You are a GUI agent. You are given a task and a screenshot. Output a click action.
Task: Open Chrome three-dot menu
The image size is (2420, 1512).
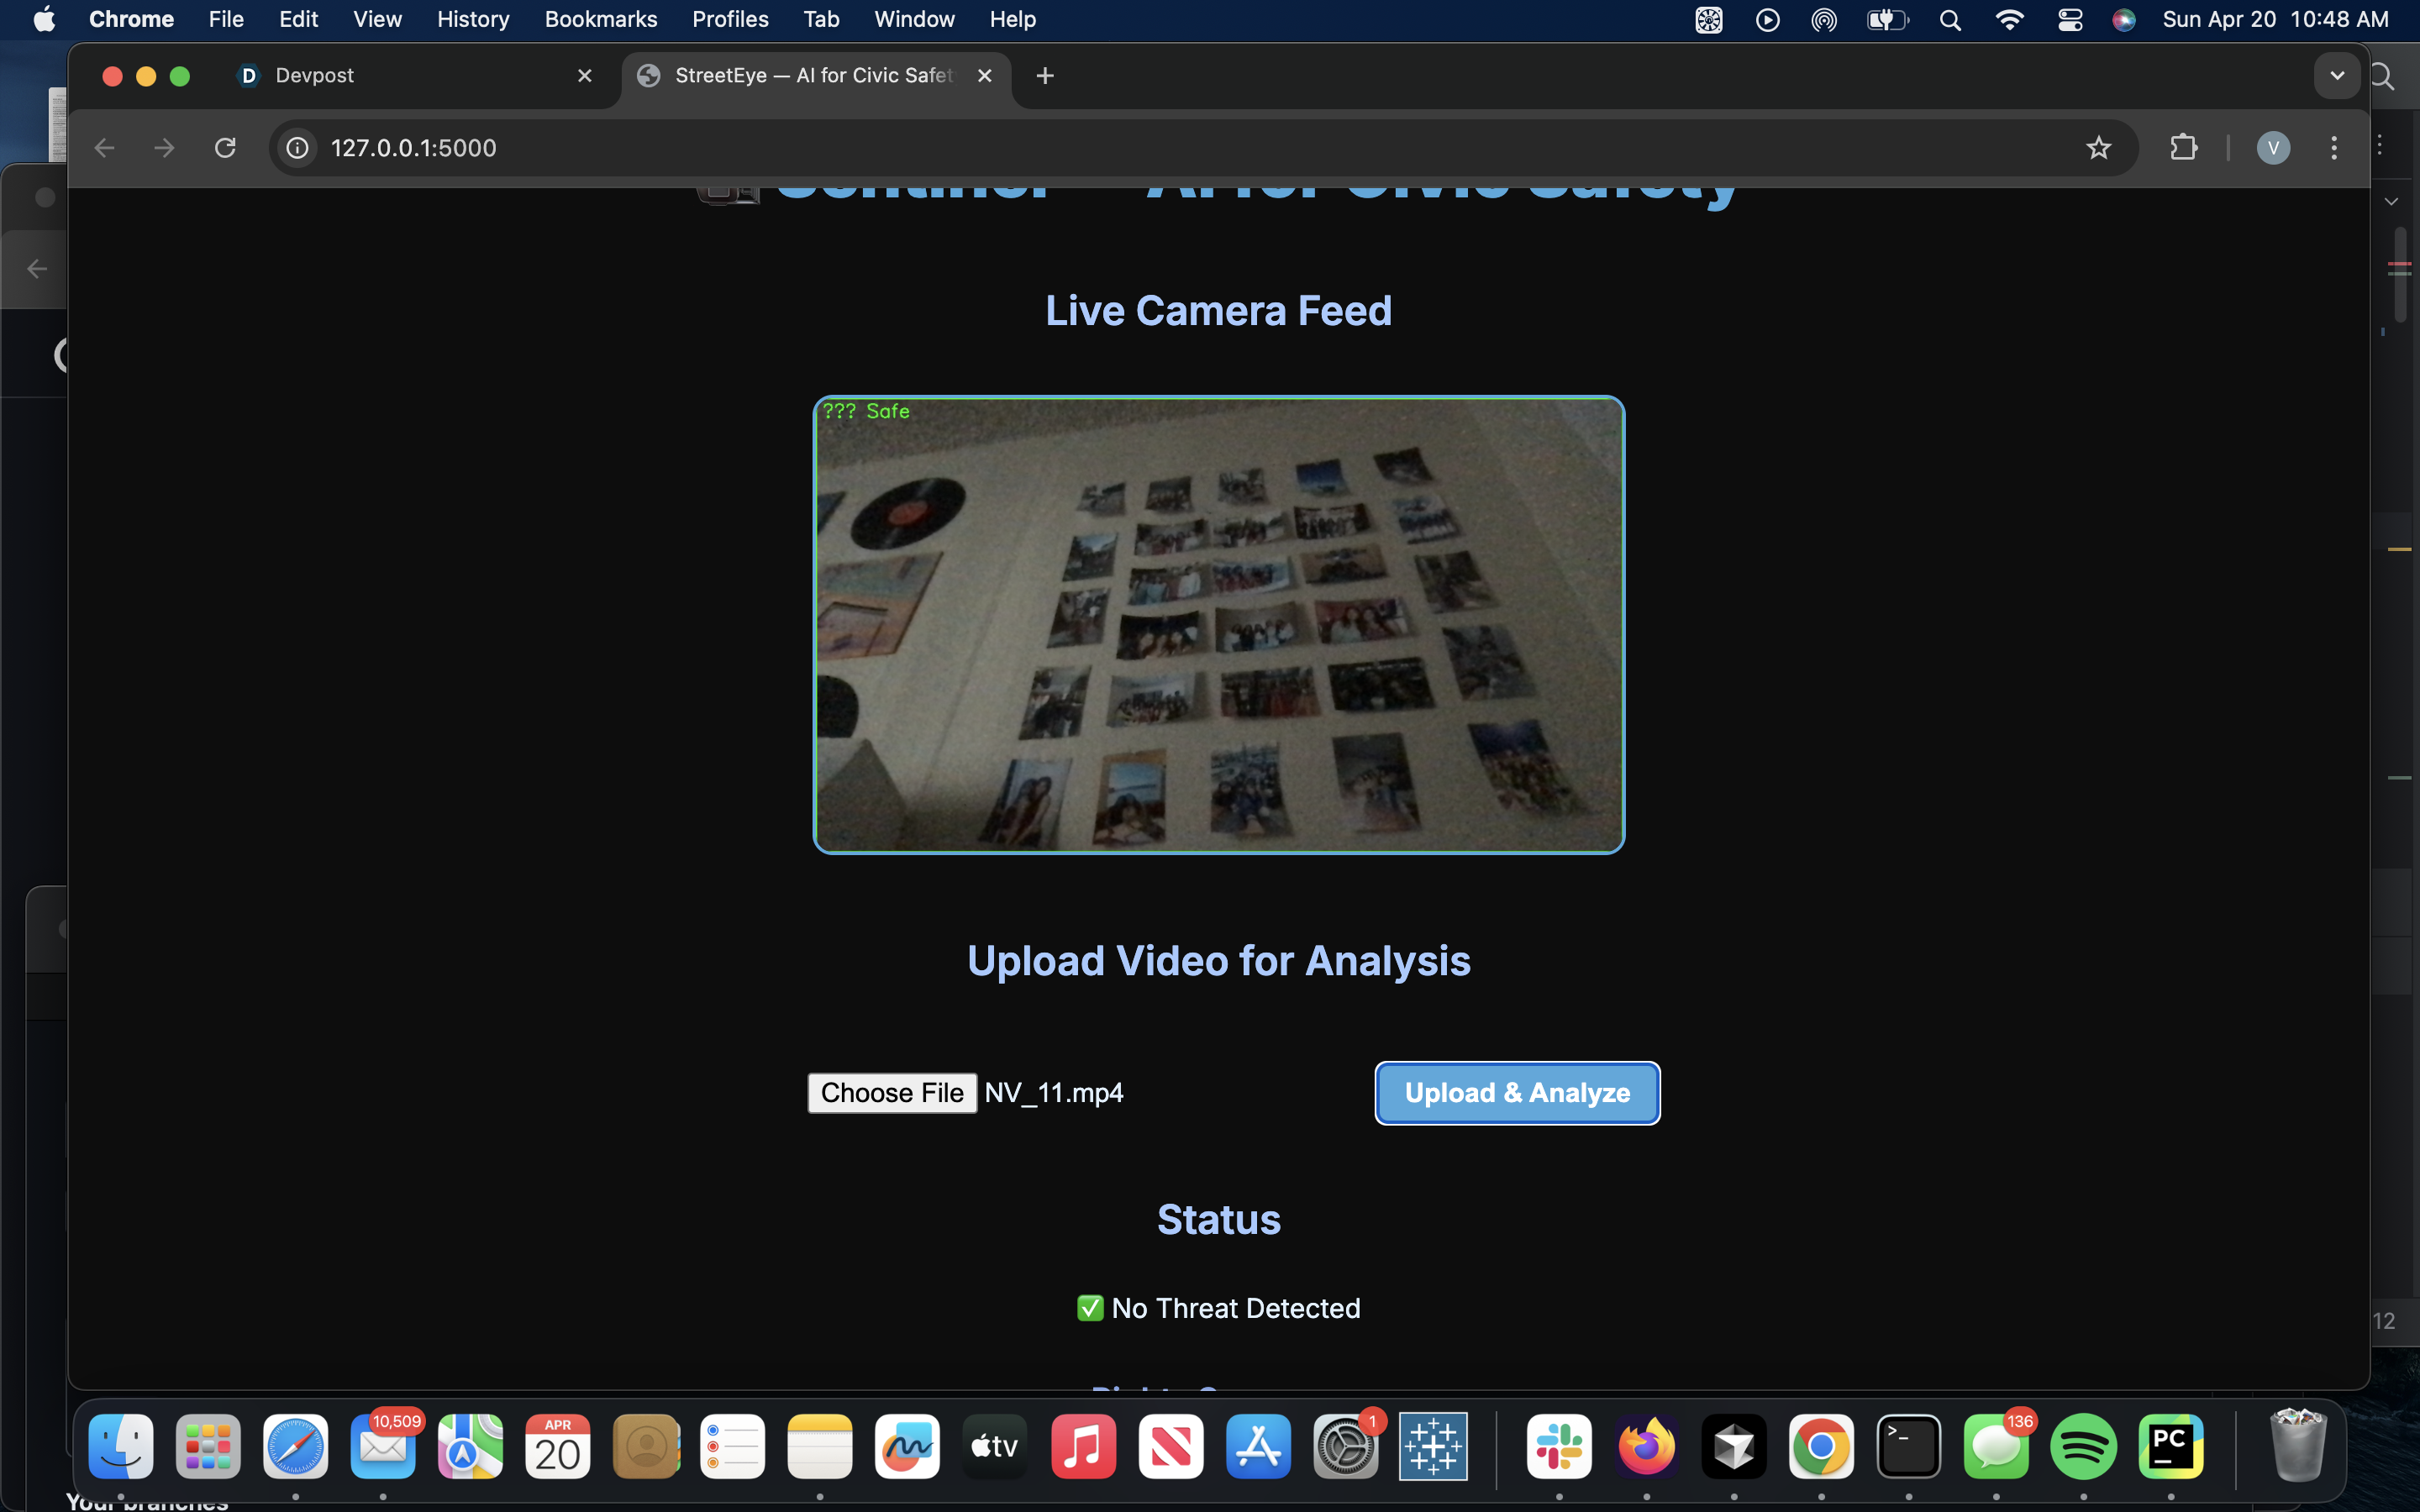2334,148
